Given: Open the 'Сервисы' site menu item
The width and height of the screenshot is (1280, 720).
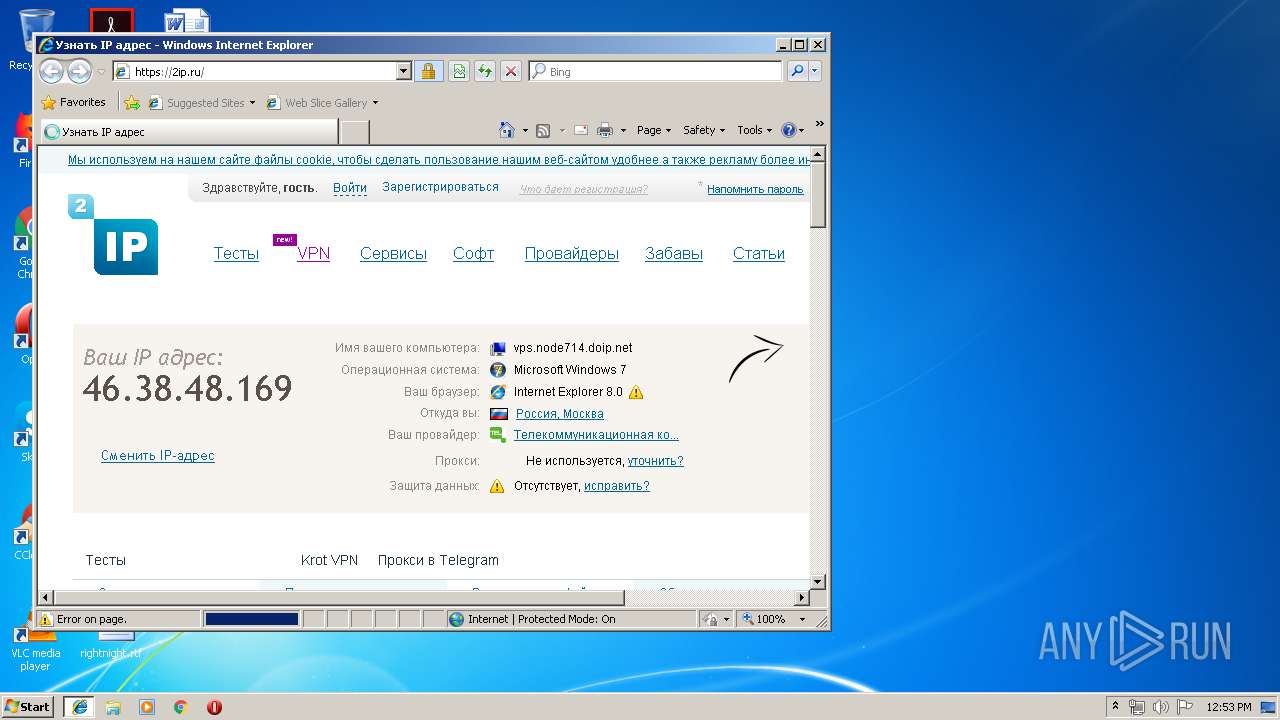Looking at the screenshot, I should click(x=393, y=254).
